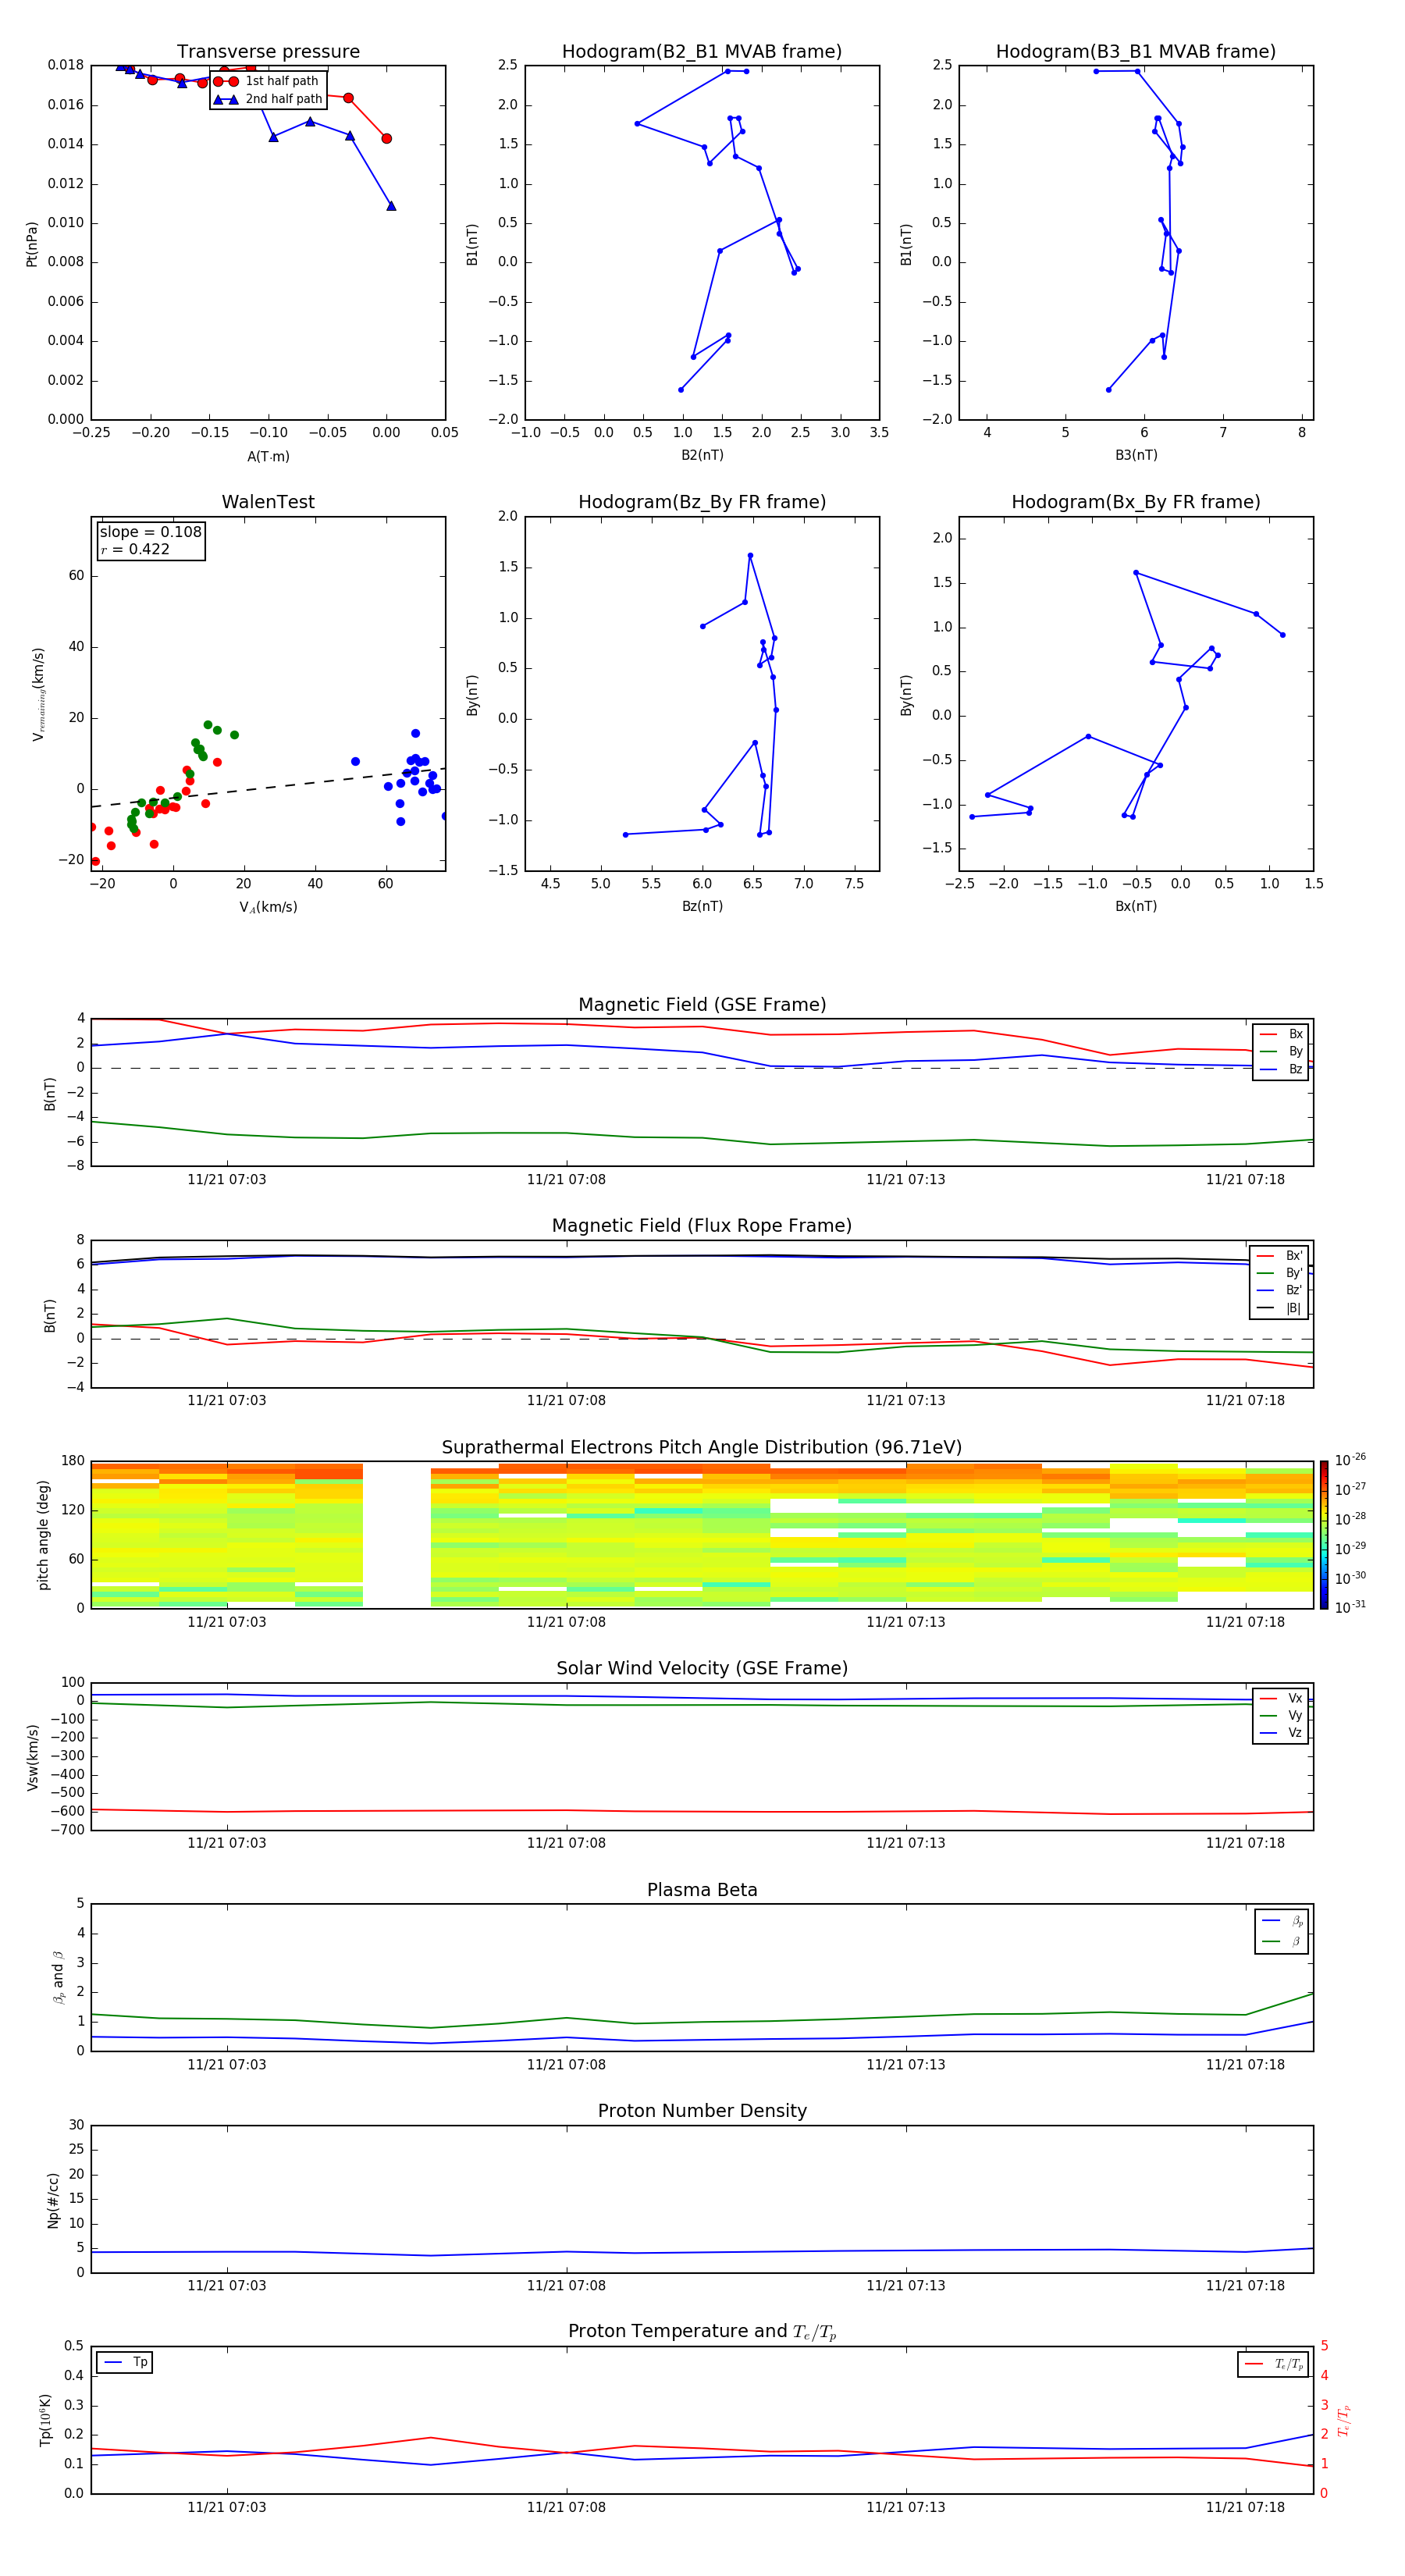Screen dimensions: 1405x2576
Task: Click the '180' tick on pitch angle axis
Action: pyautogui.click(x=73, y=1461)
